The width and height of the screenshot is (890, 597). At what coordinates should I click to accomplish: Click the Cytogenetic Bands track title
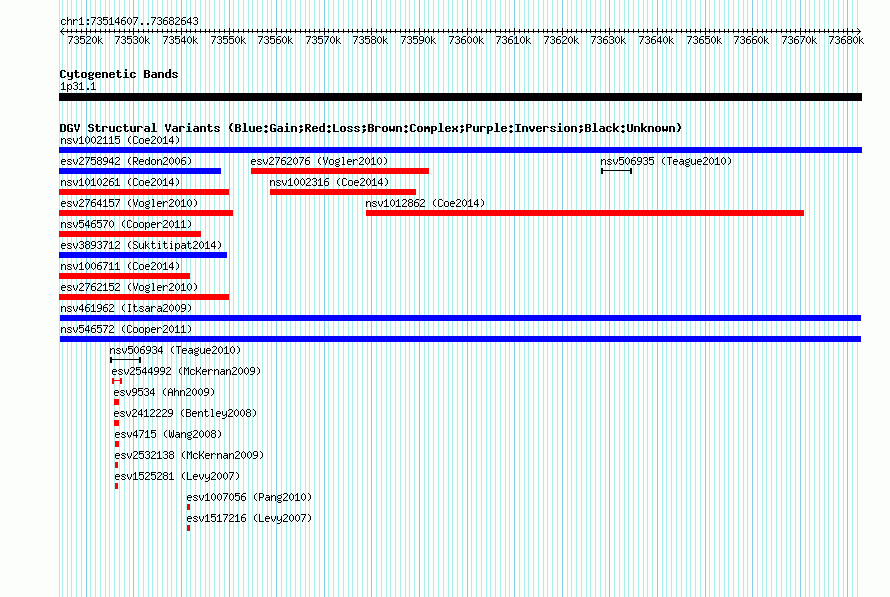point(119,74)
